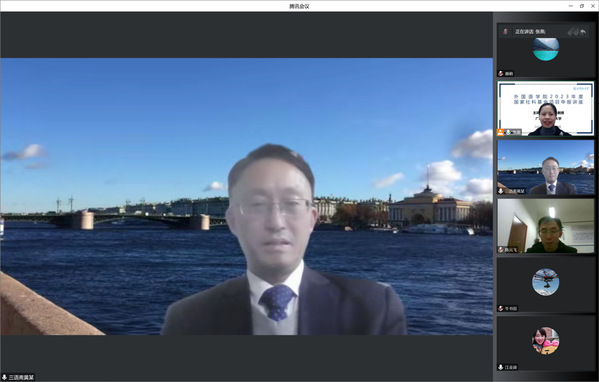Click the audio level bars icon
This screenshot has width=599, height=382.
[573, 32]
